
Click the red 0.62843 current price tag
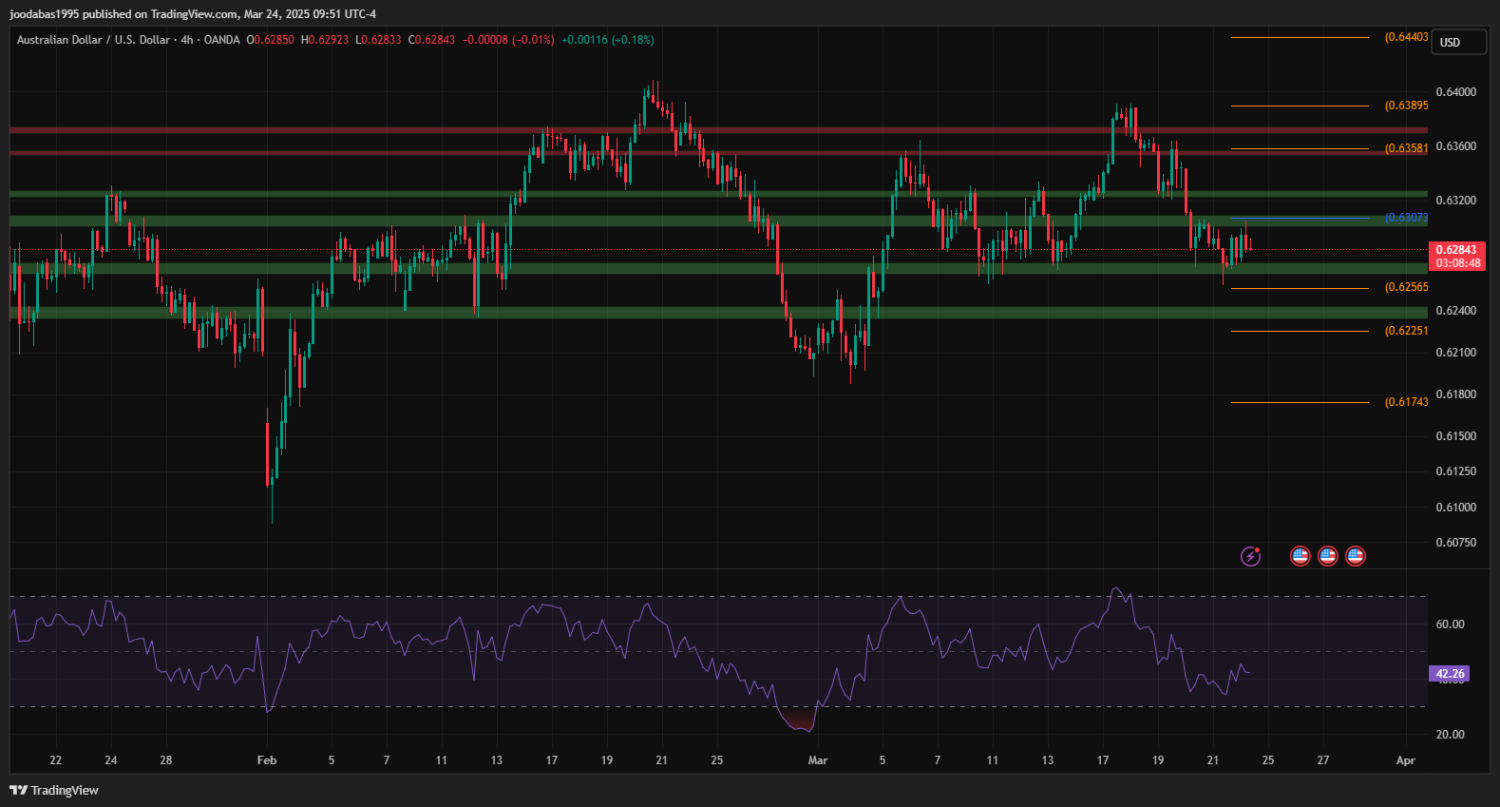[1458, 249]
